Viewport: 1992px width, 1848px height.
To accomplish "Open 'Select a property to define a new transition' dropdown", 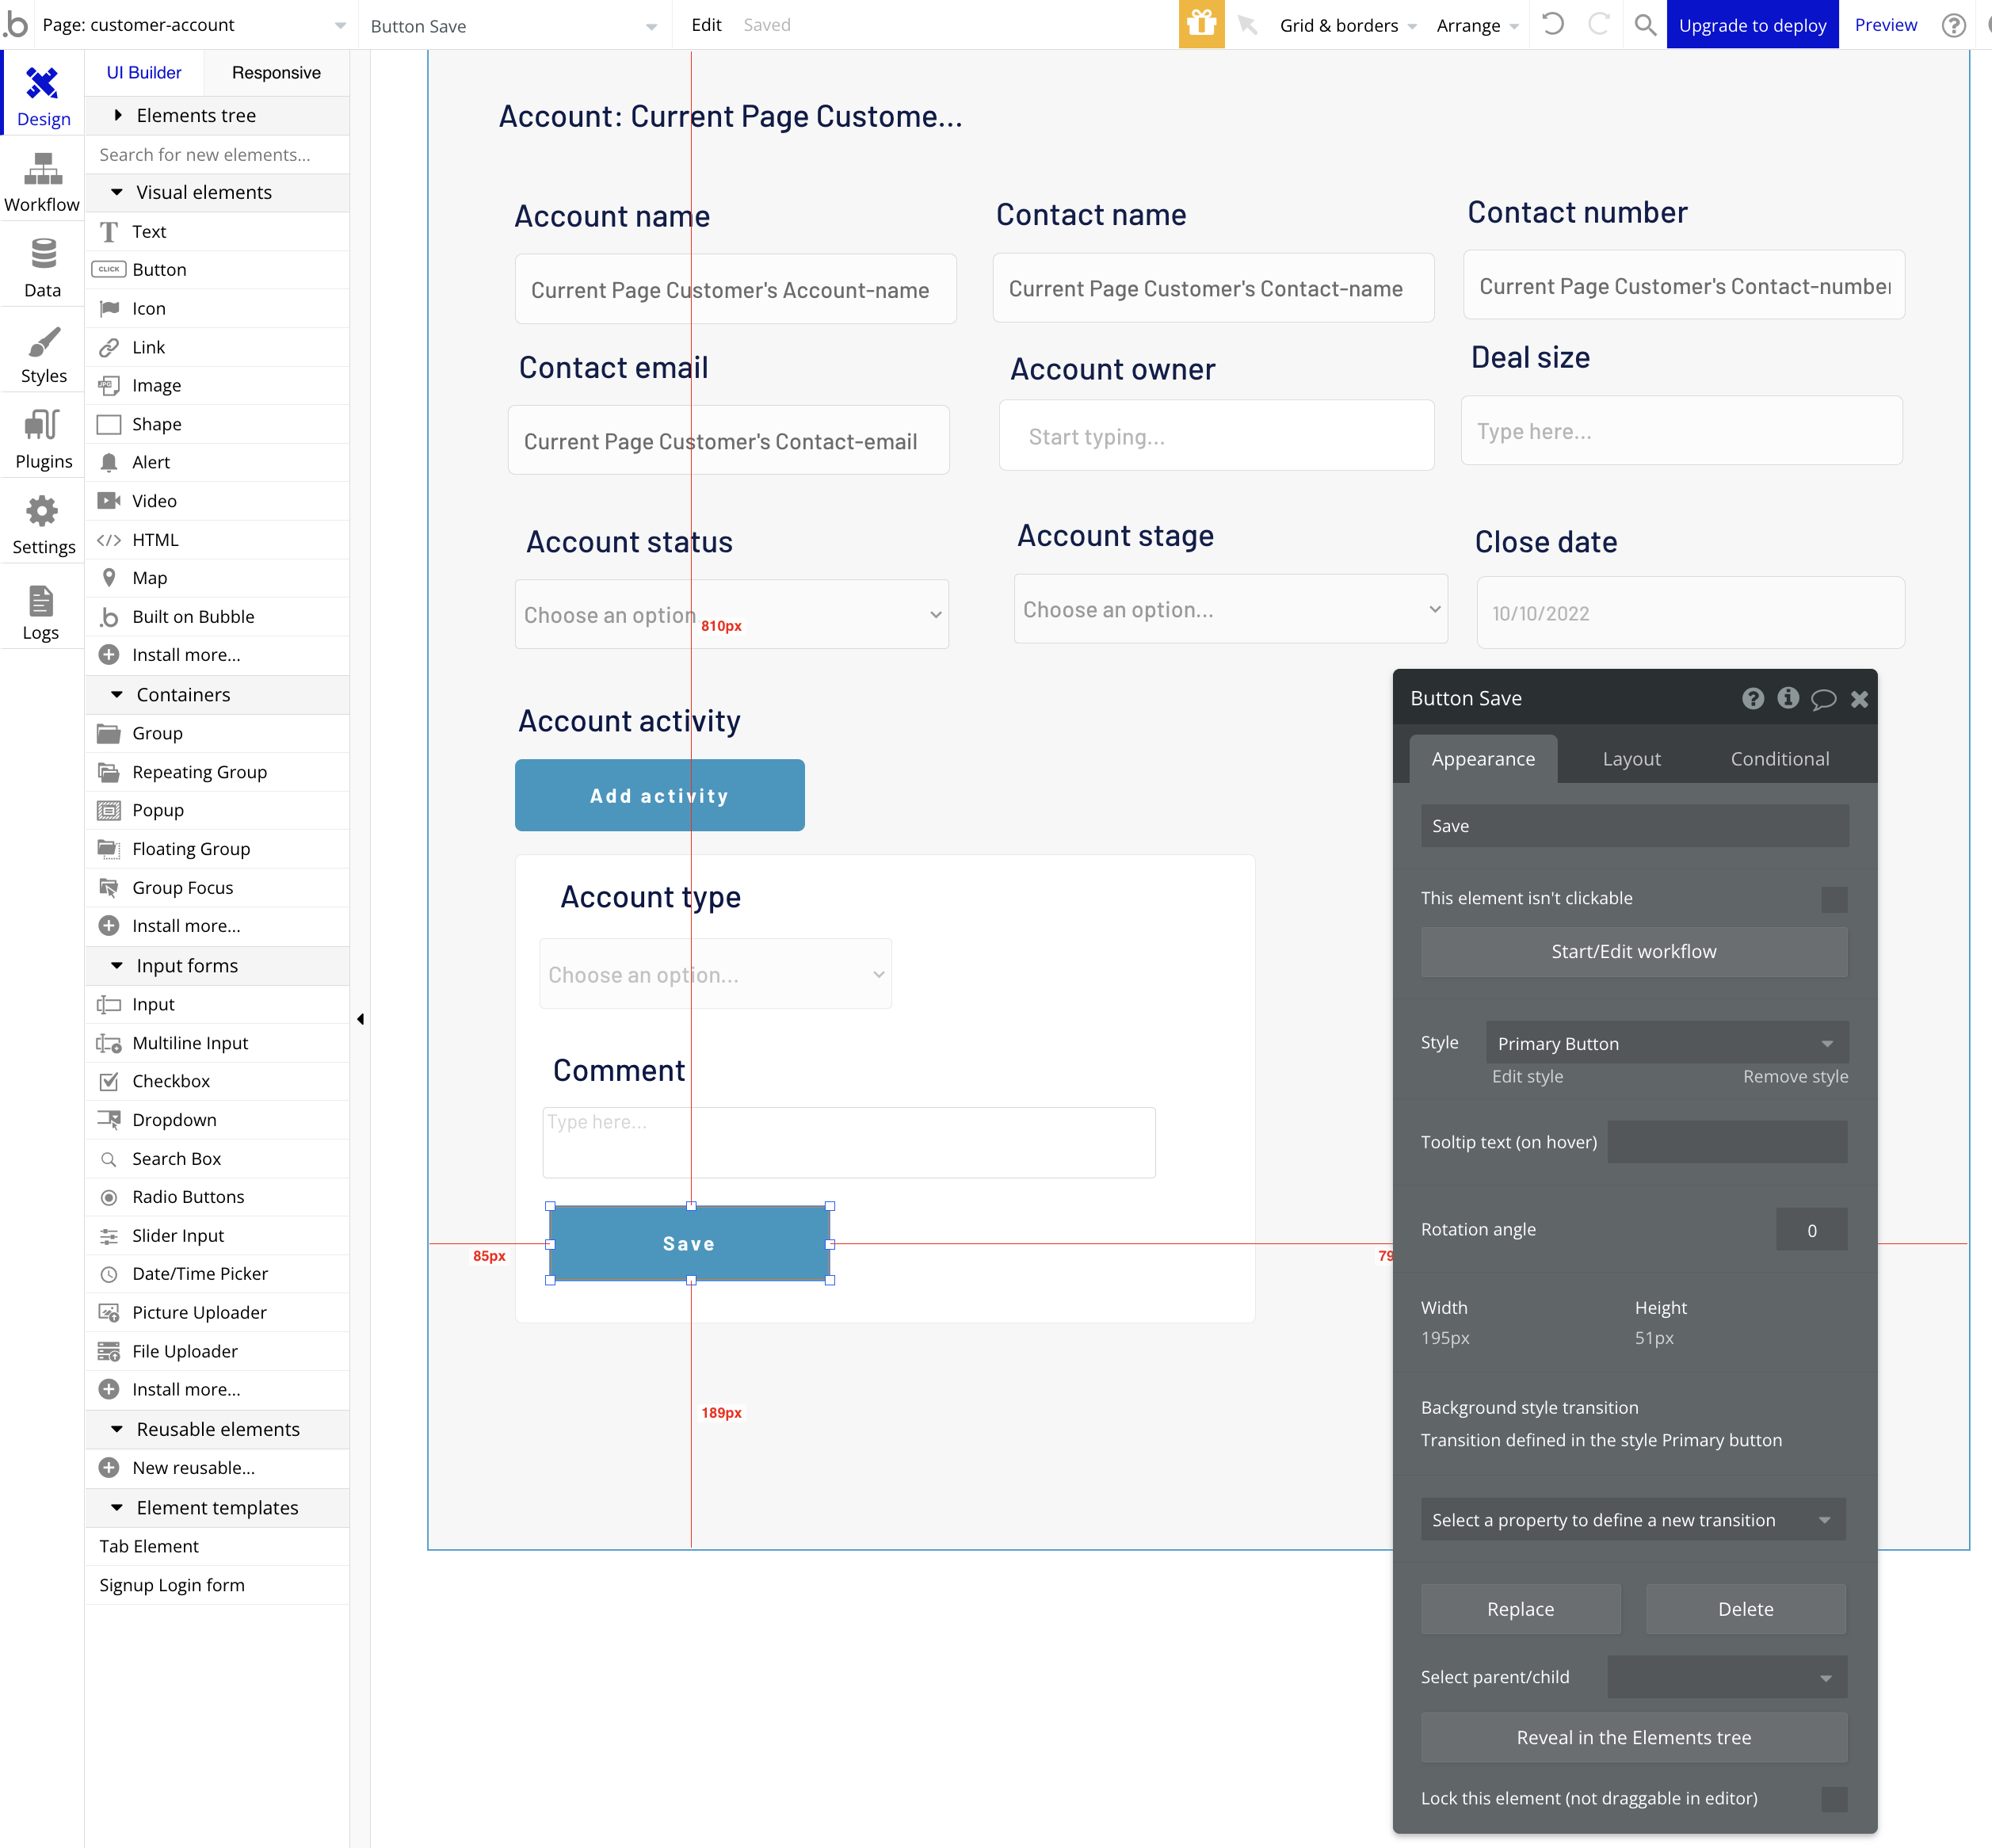I will coord(1632,1520).
